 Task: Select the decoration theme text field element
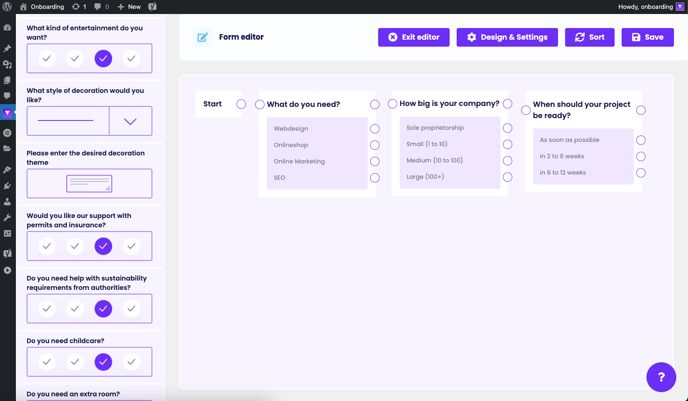(90, 183)
